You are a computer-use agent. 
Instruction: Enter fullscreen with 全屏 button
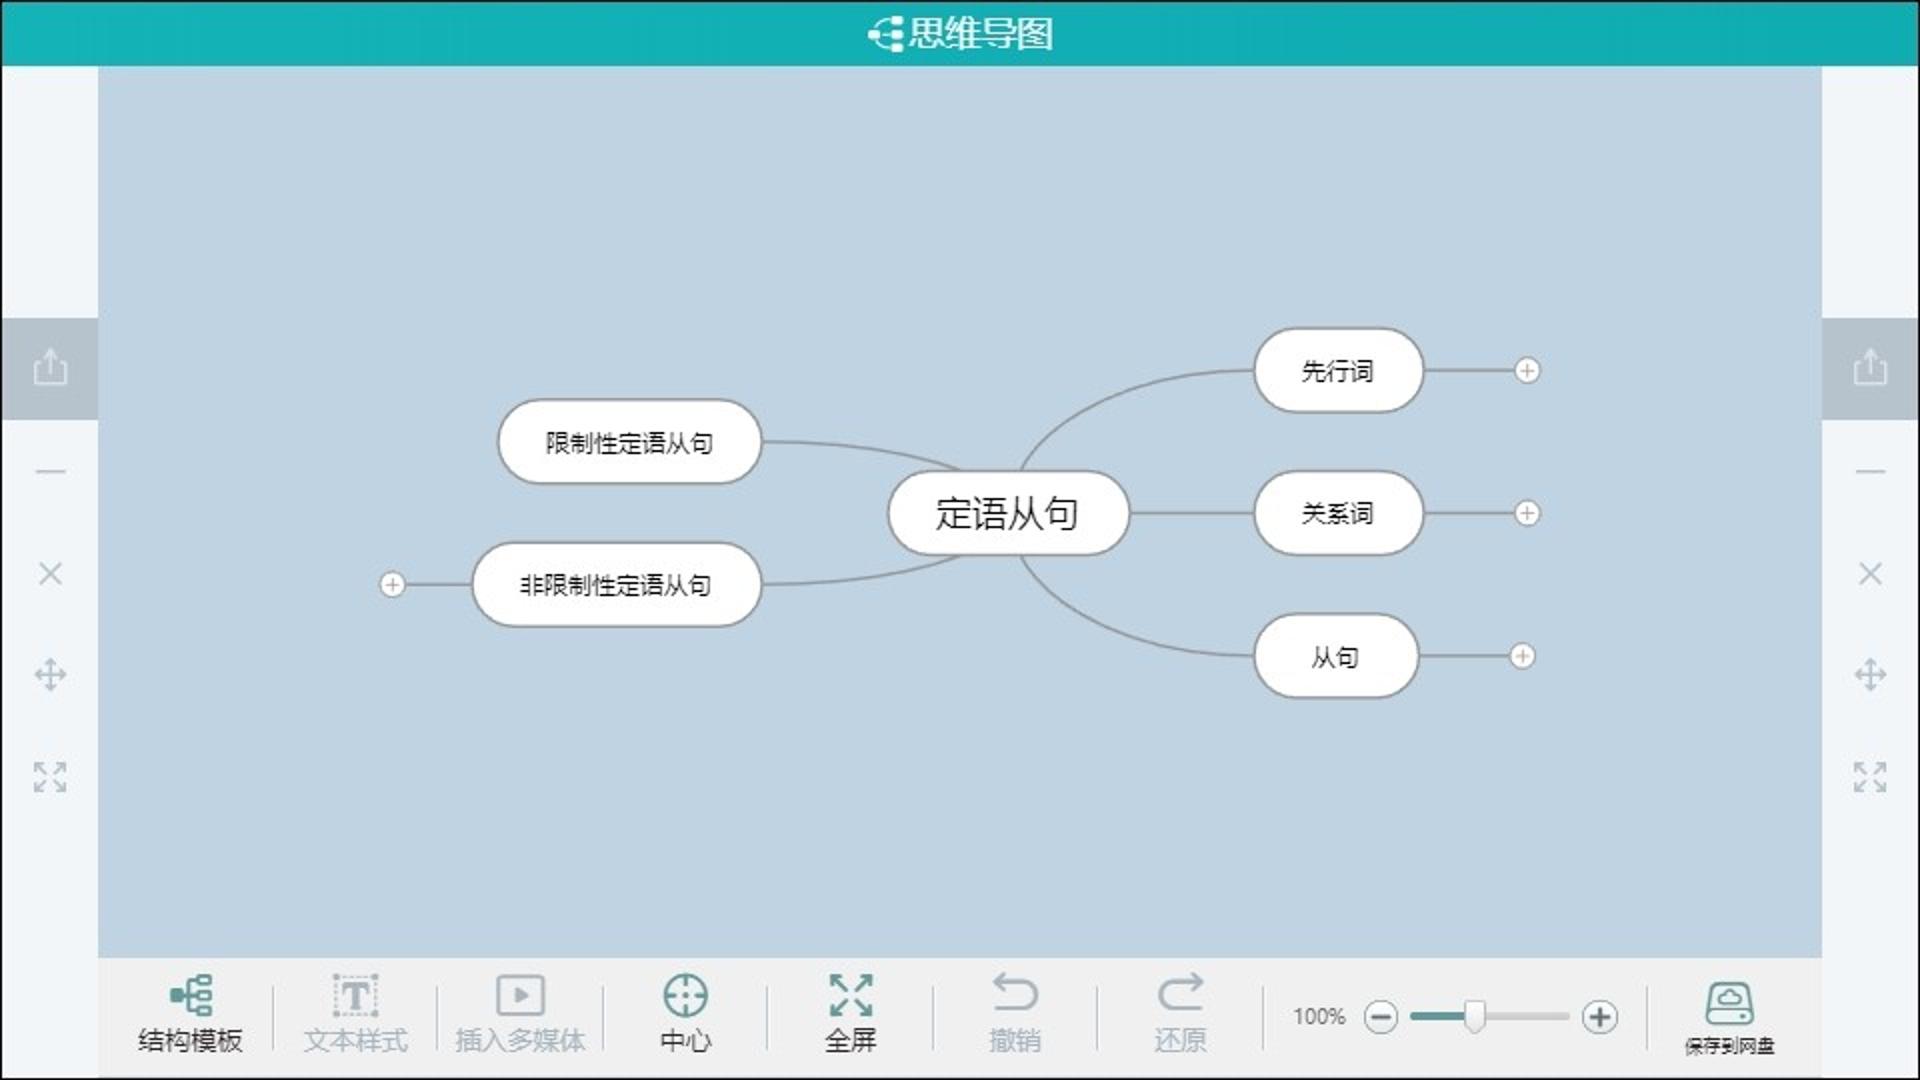[851, 1014]
